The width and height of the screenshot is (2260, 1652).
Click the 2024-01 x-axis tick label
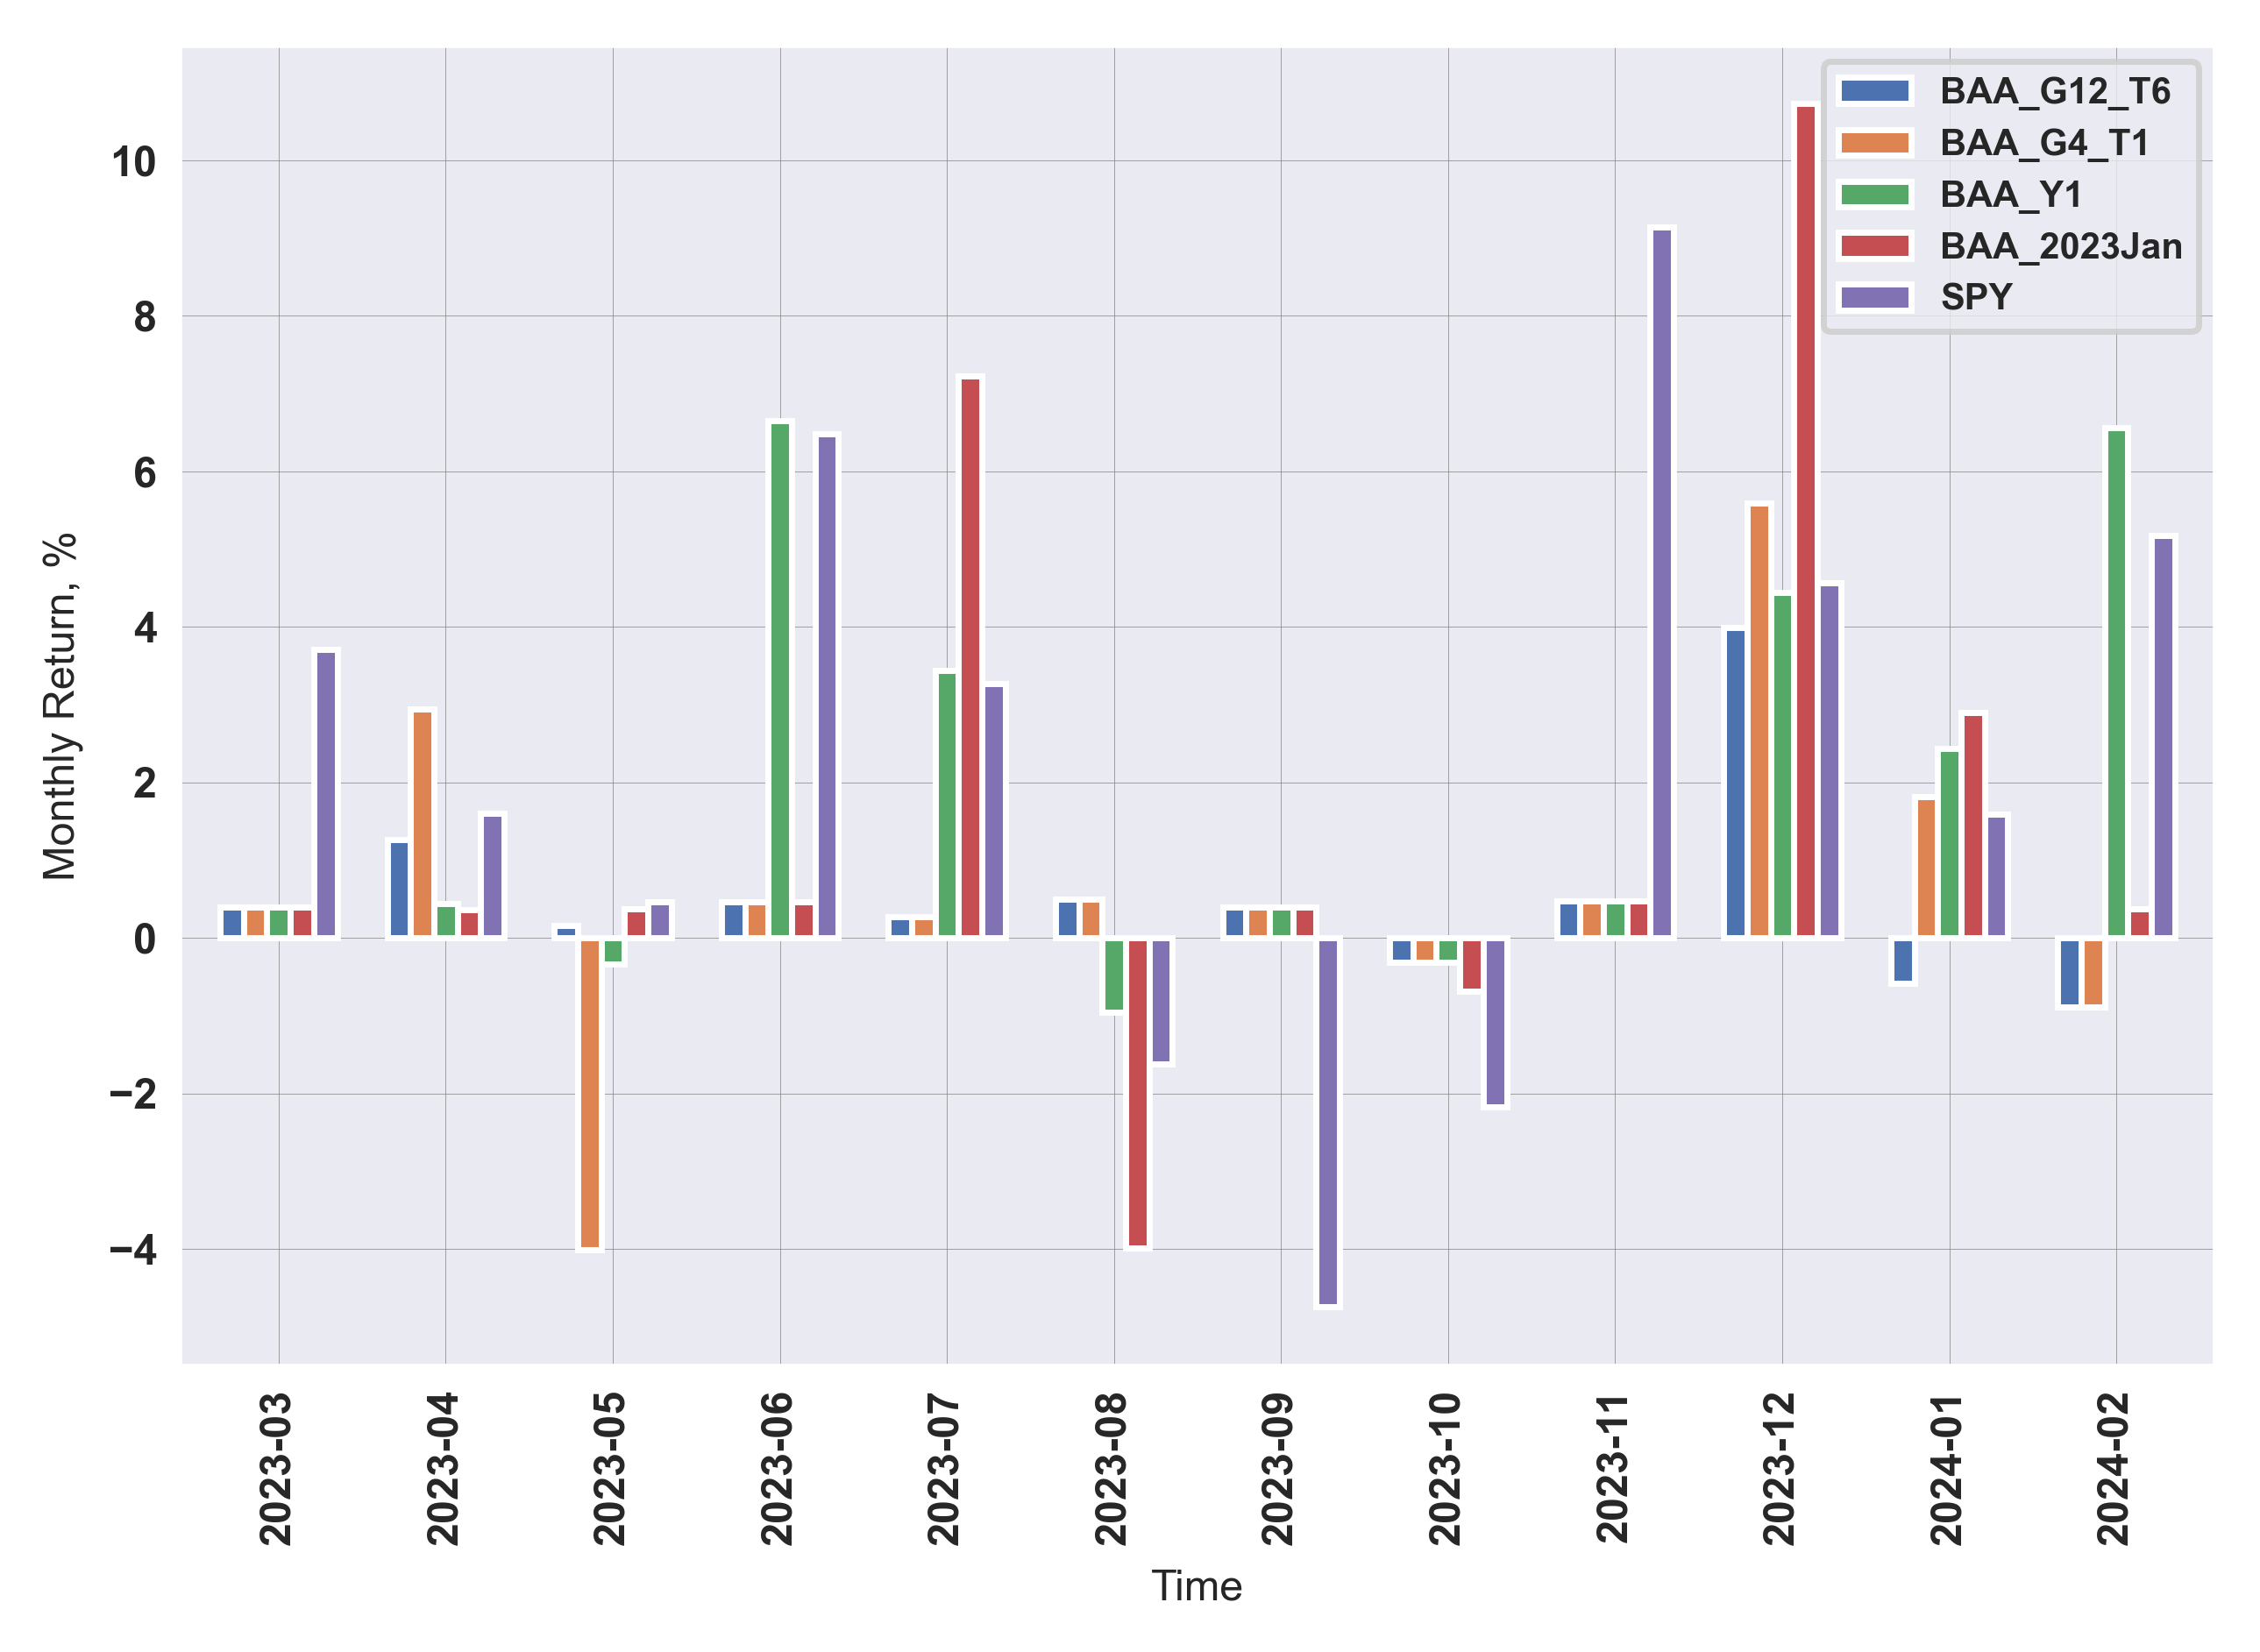point(1947,1470)
